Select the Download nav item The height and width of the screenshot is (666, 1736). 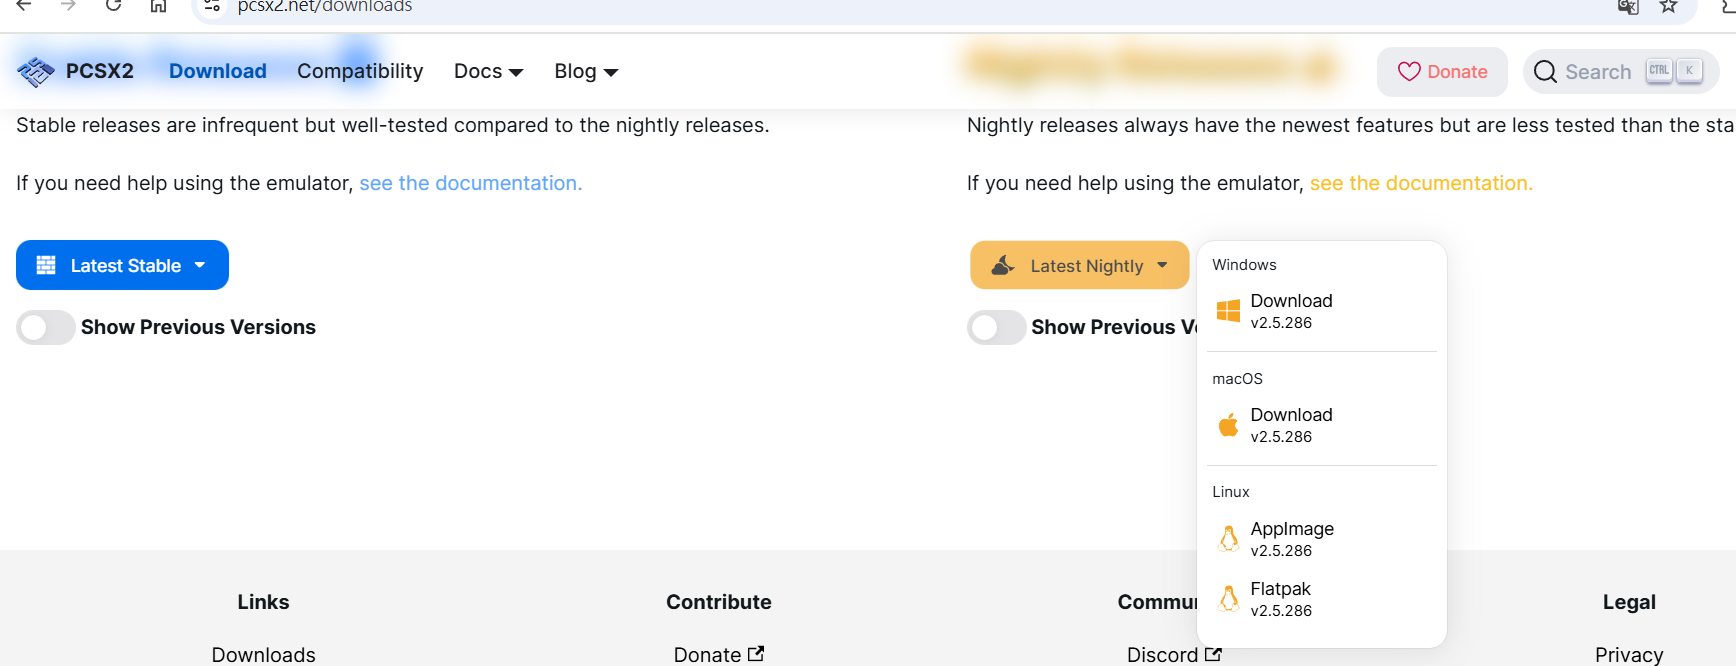tap(217, 72)
